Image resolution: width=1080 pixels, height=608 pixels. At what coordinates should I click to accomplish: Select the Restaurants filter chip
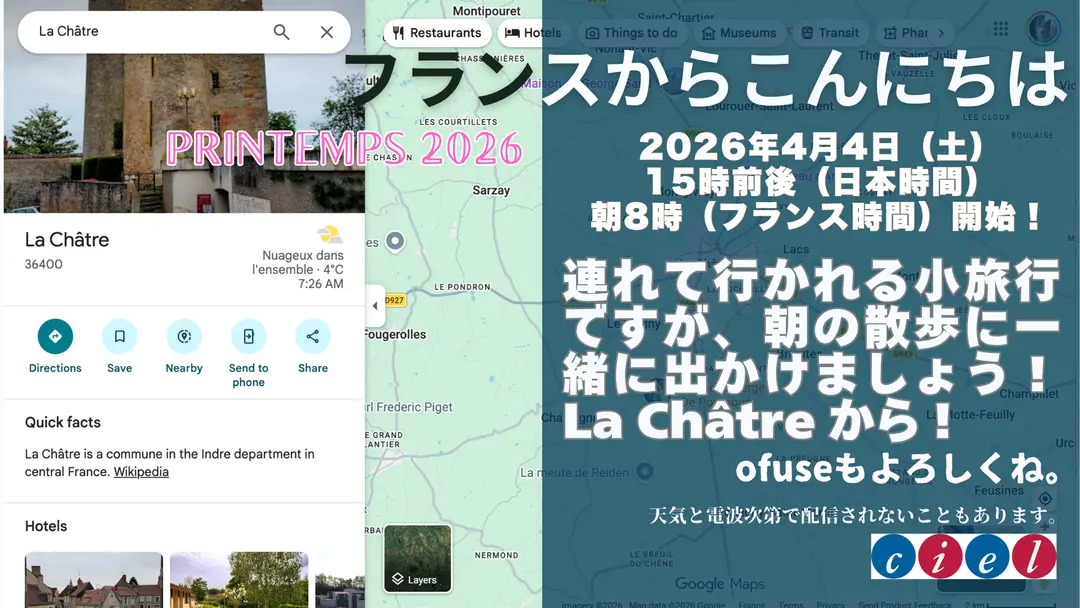point(437,32)
